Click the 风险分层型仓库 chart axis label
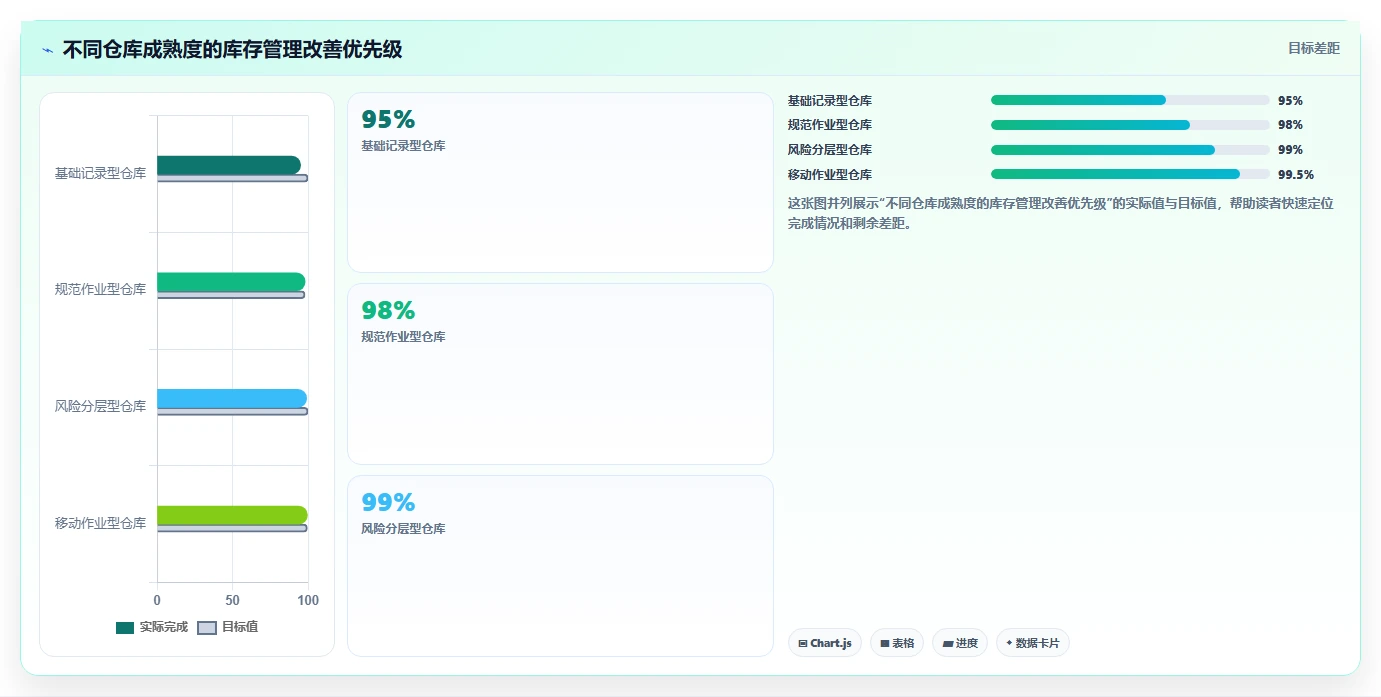Viewport: 1381px width, 697px height. click(x=100, y=407)
